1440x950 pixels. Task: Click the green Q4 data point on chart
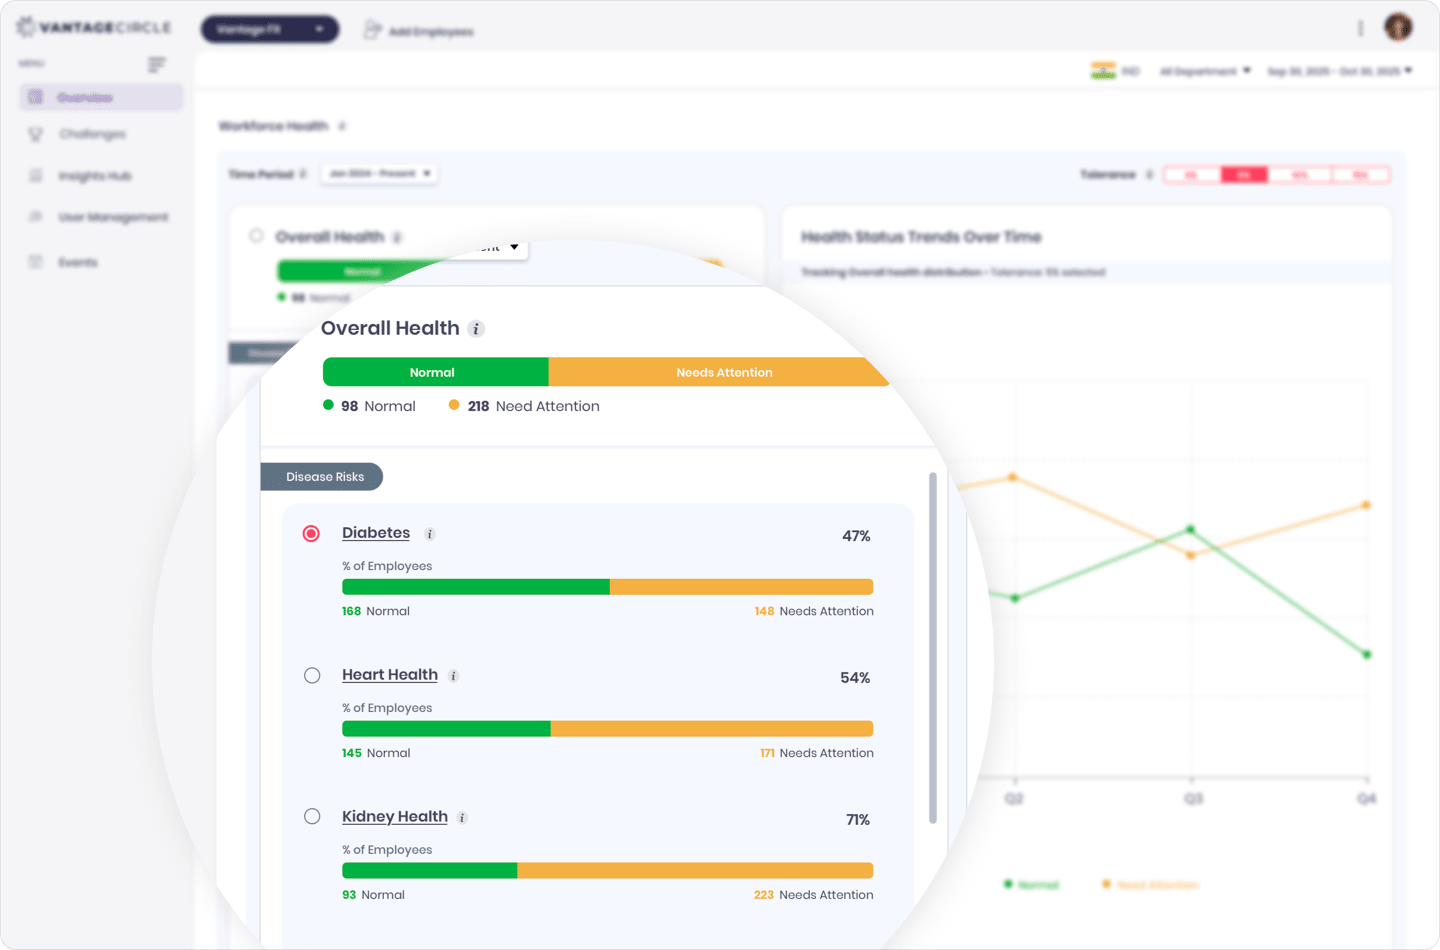click(1367, 655)
